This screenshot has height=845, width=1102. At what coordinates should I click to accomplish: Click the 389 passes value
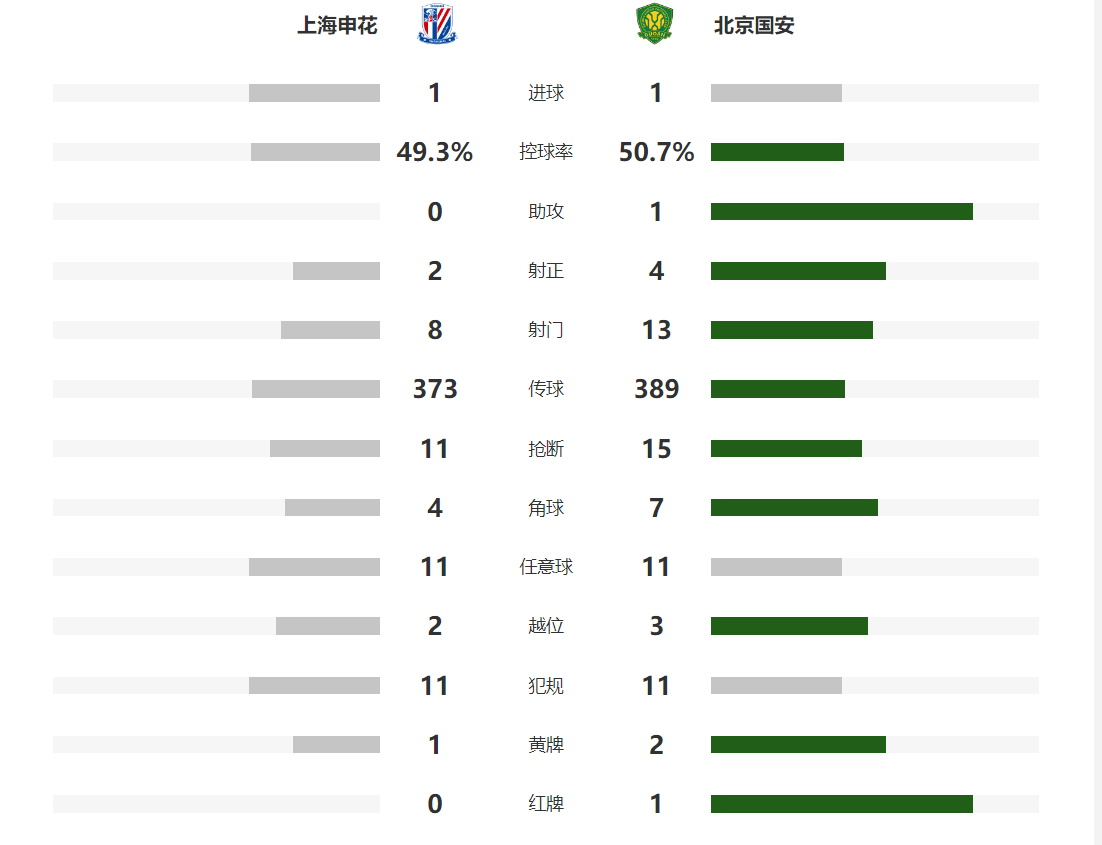pyautogui.click(x=656, y=389)
